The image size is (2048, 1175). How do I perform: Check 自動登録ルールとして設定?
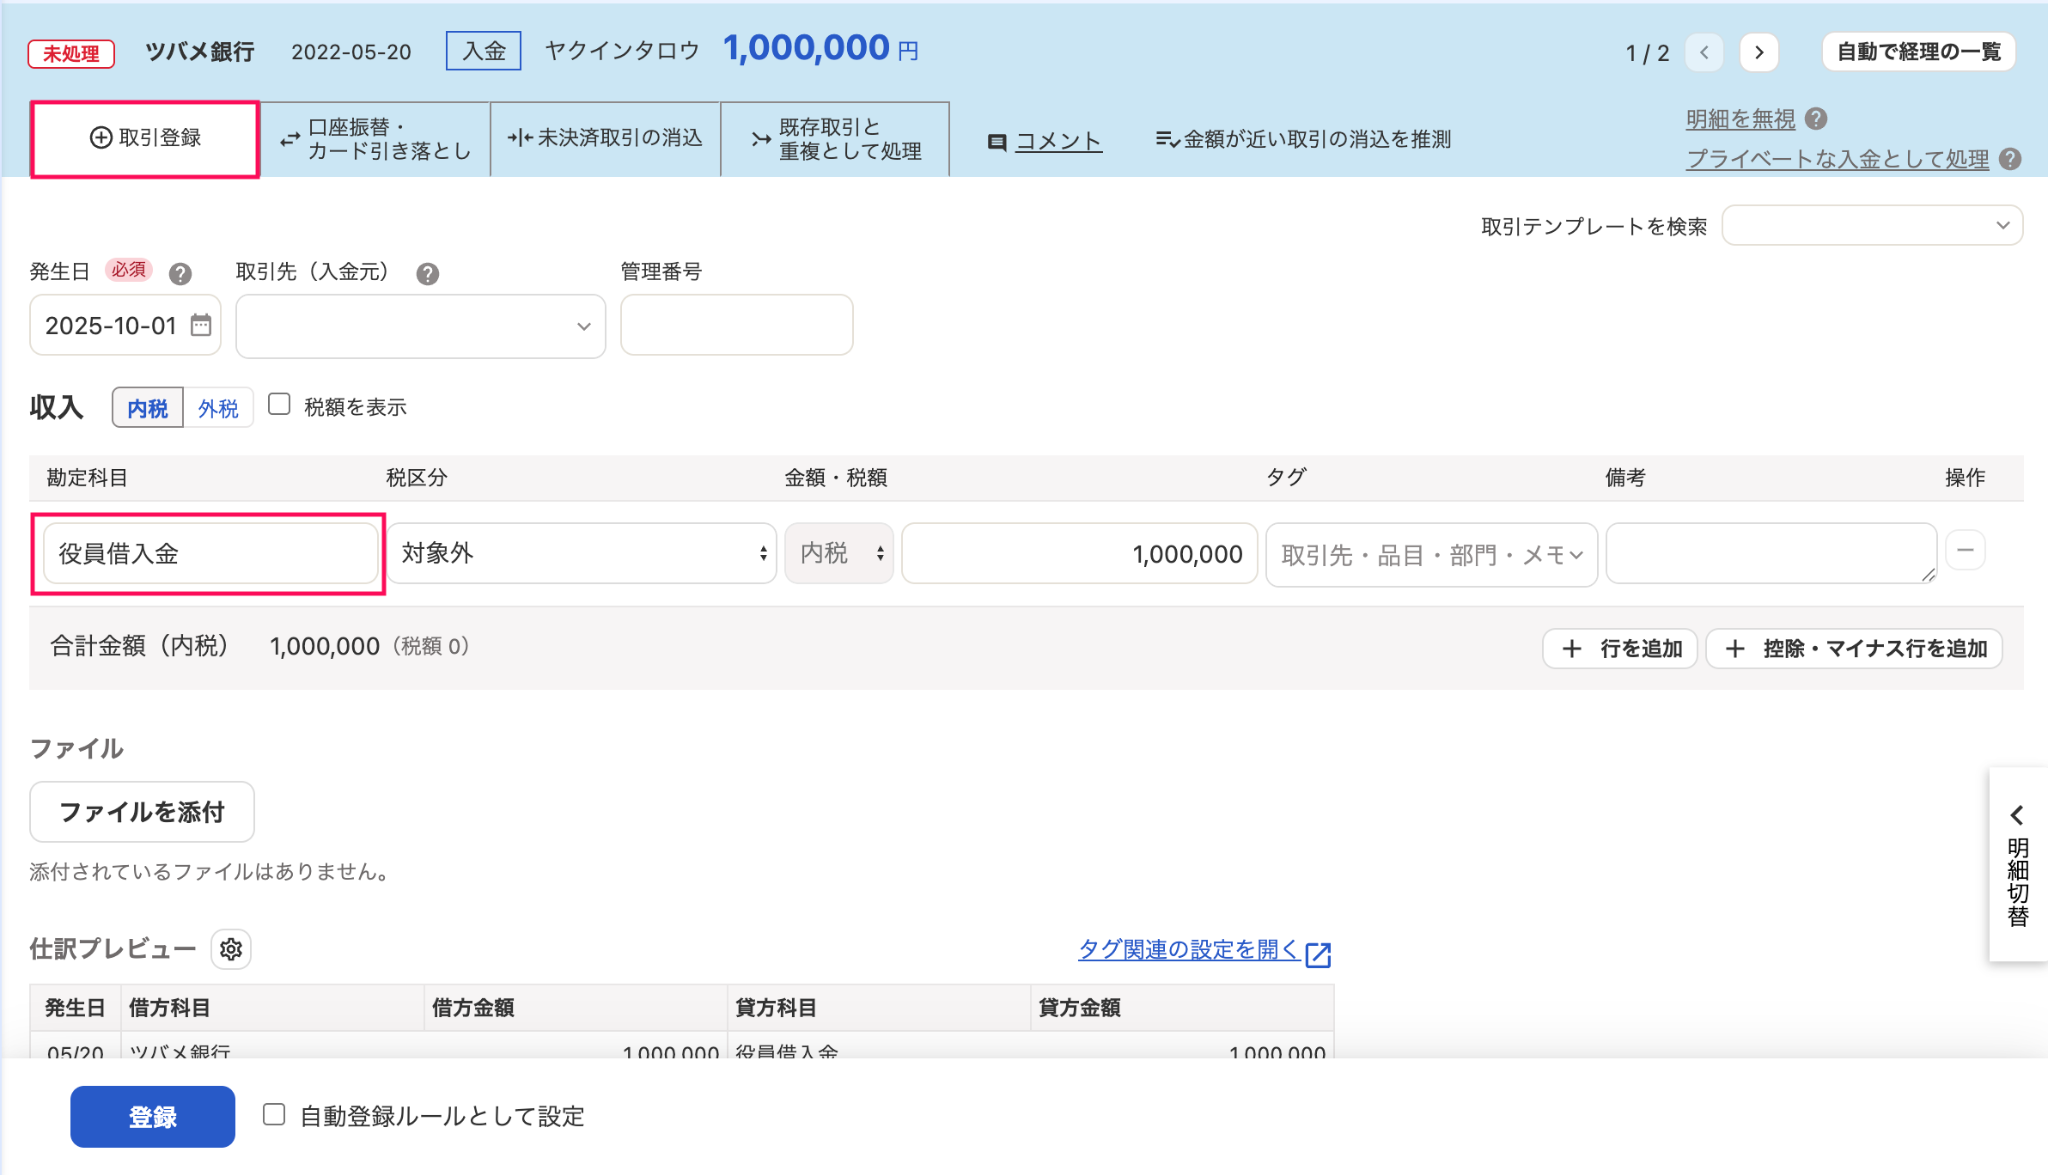274,1114
